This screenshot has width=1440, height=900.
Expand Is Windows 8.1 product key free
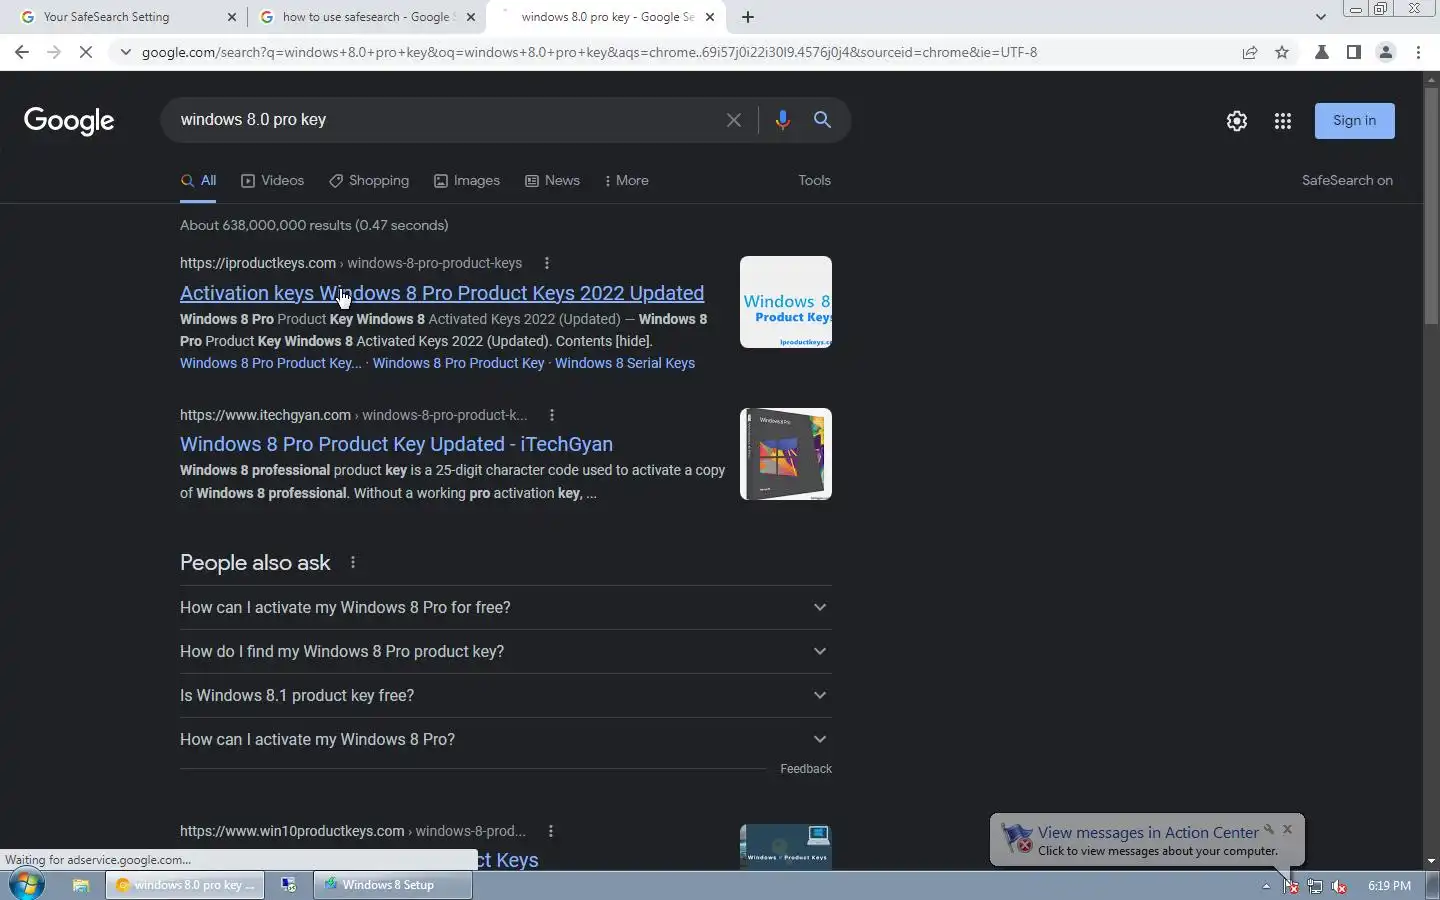[x=506, y=696]
